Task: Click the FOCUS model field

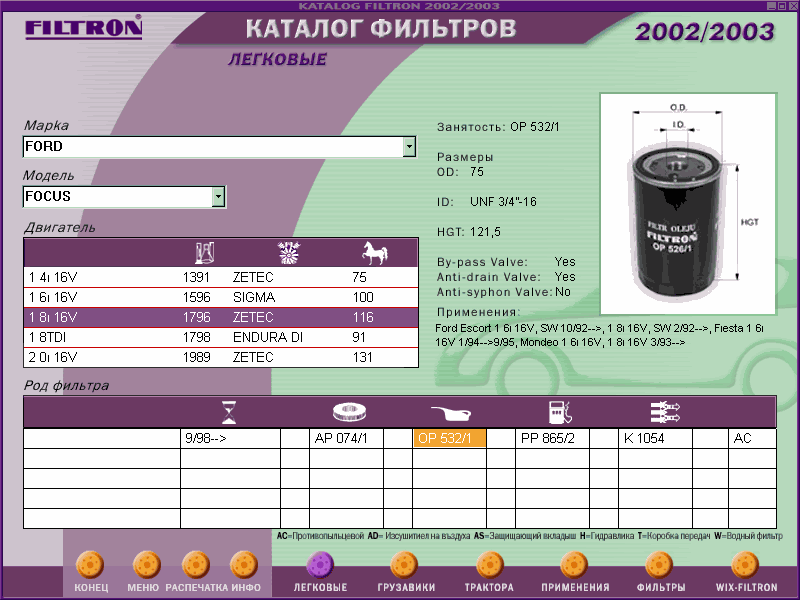Action: [124, 196]
